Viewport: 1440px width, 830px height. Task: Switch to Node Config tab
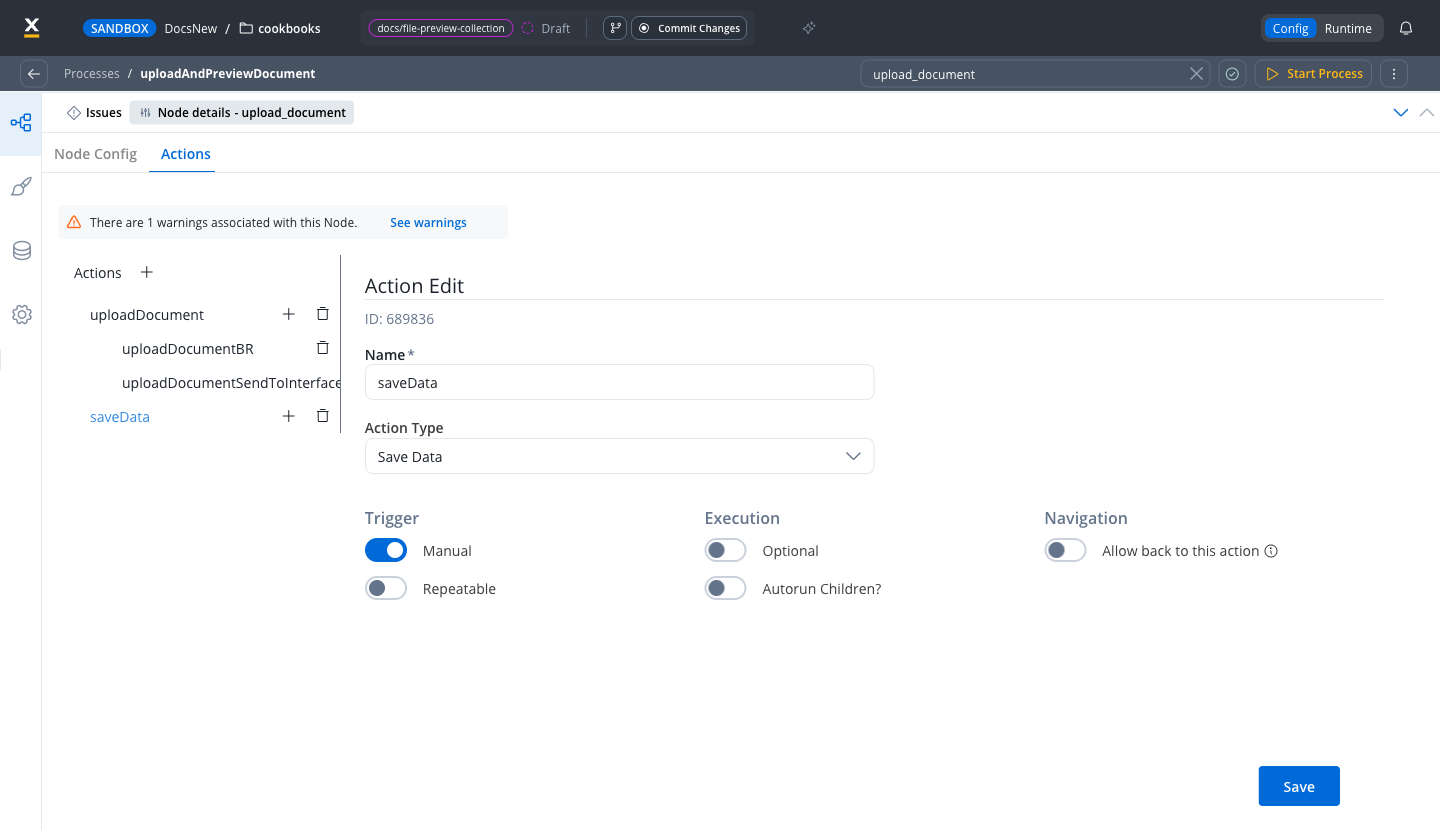coord(95,154)
